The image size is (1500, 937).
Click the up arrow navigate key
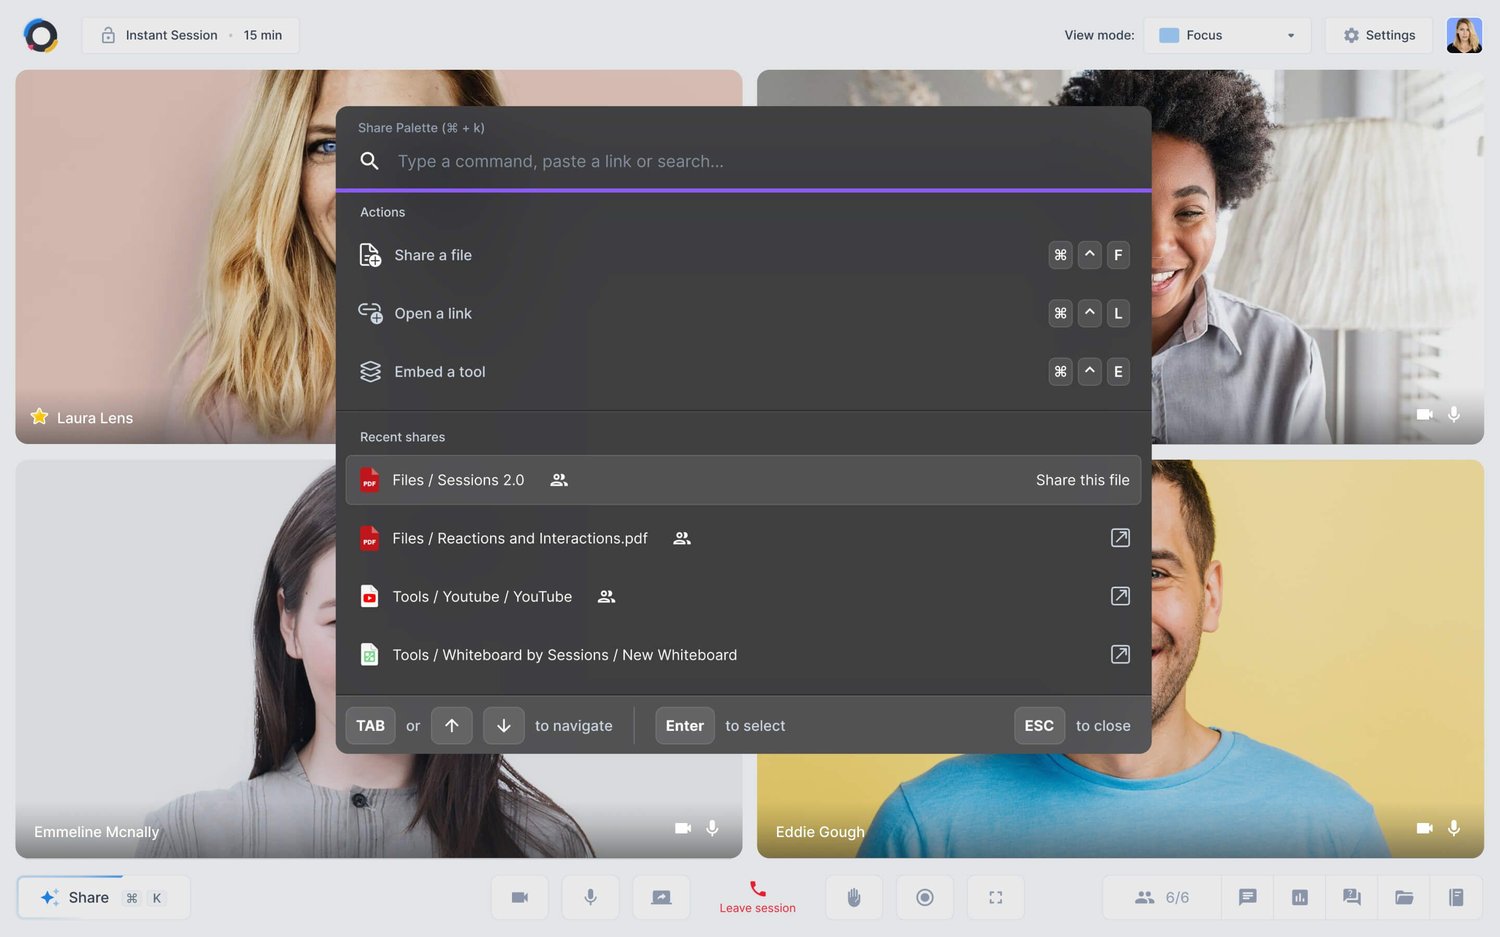[452, 725]
